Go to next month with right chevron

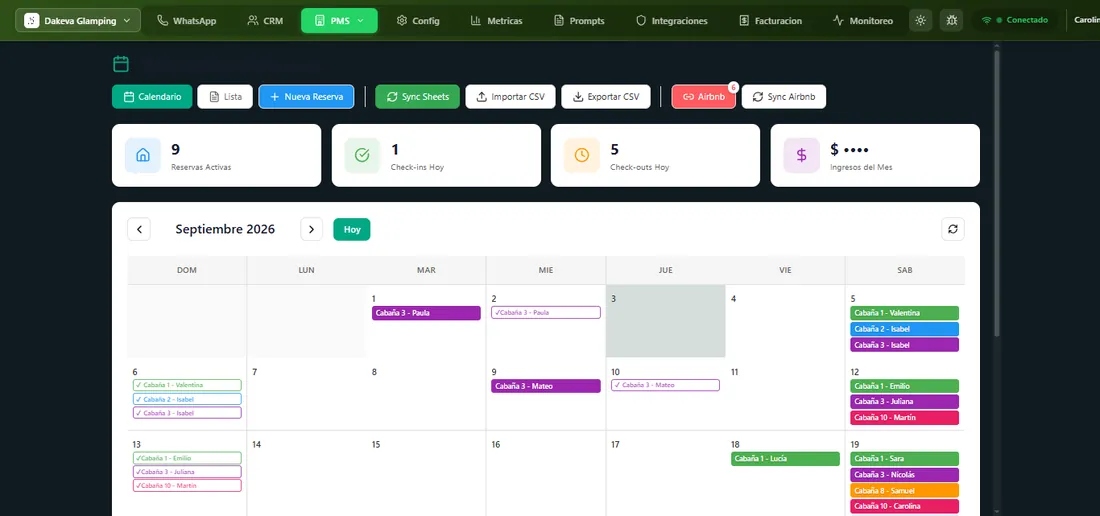tap(311, 229)
